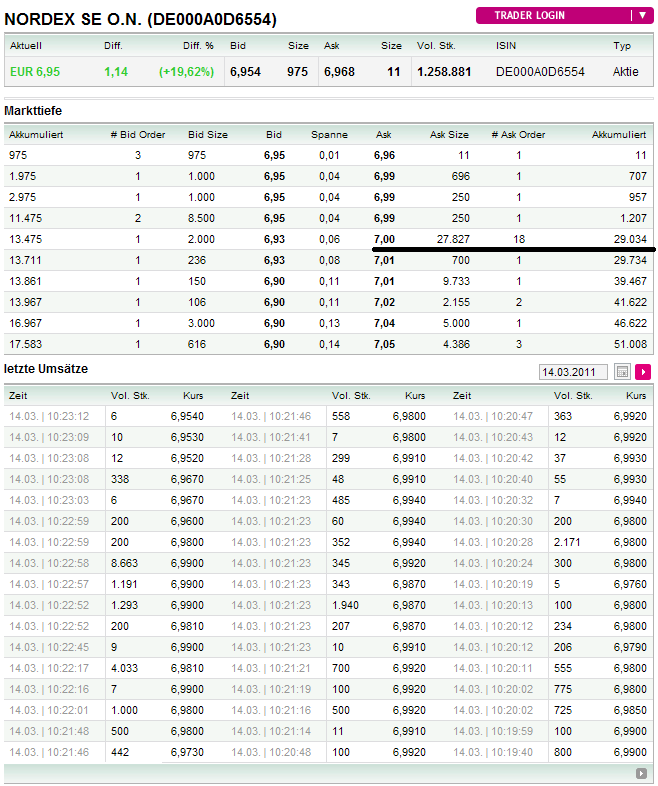Click the grey next-page arrow at bottom right
658x786 pixels.
point(641,773)
